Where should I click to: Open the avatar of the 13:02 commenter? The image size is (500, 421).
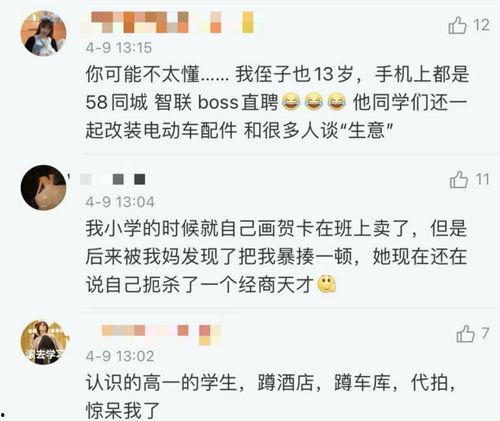tap(44, 342)
